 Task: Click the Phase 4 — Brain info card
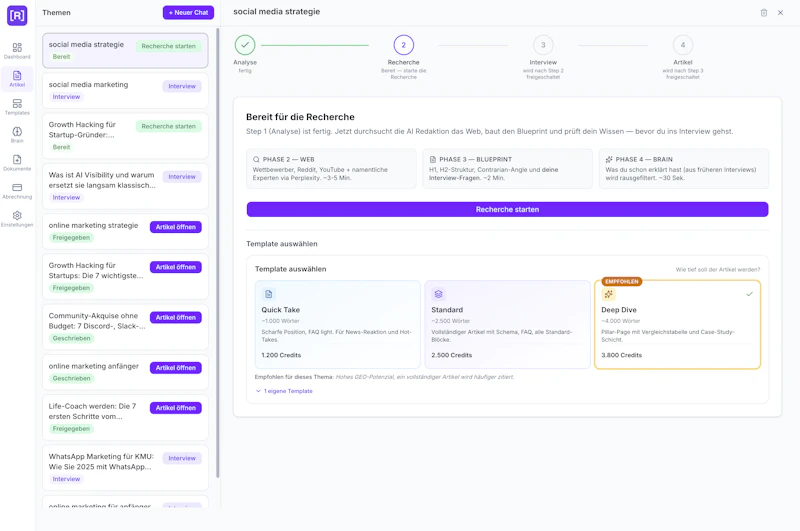(684, 169)
